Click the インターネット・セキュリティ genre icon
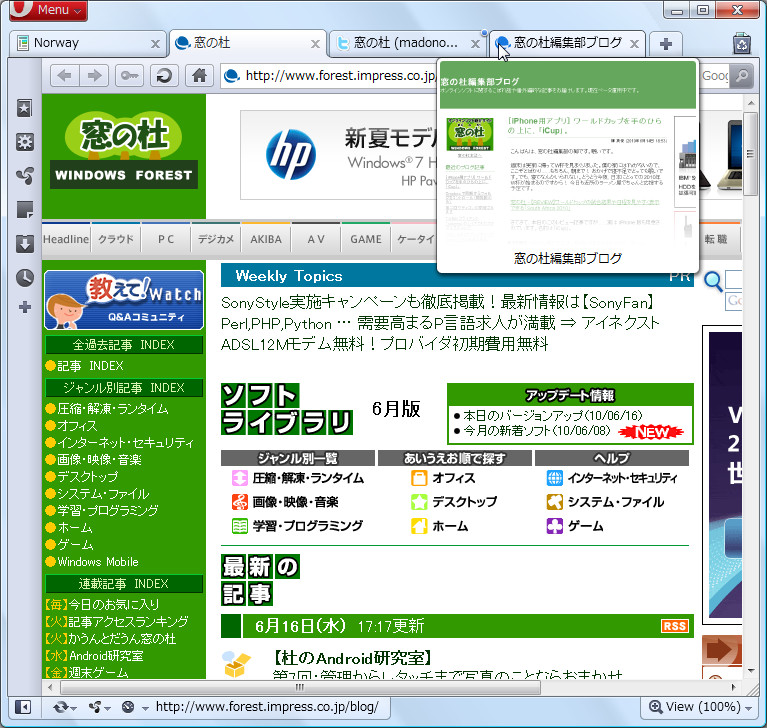The width and height of the screenshot is (767, 728). 555,478
